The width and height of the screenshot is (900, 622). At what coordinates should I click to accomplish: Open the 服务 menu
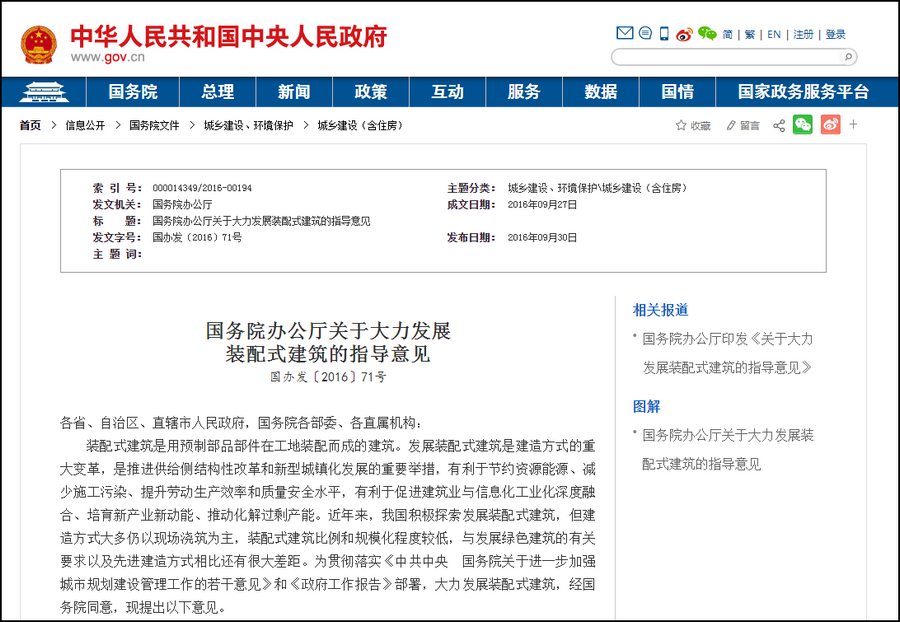[524, 92]
